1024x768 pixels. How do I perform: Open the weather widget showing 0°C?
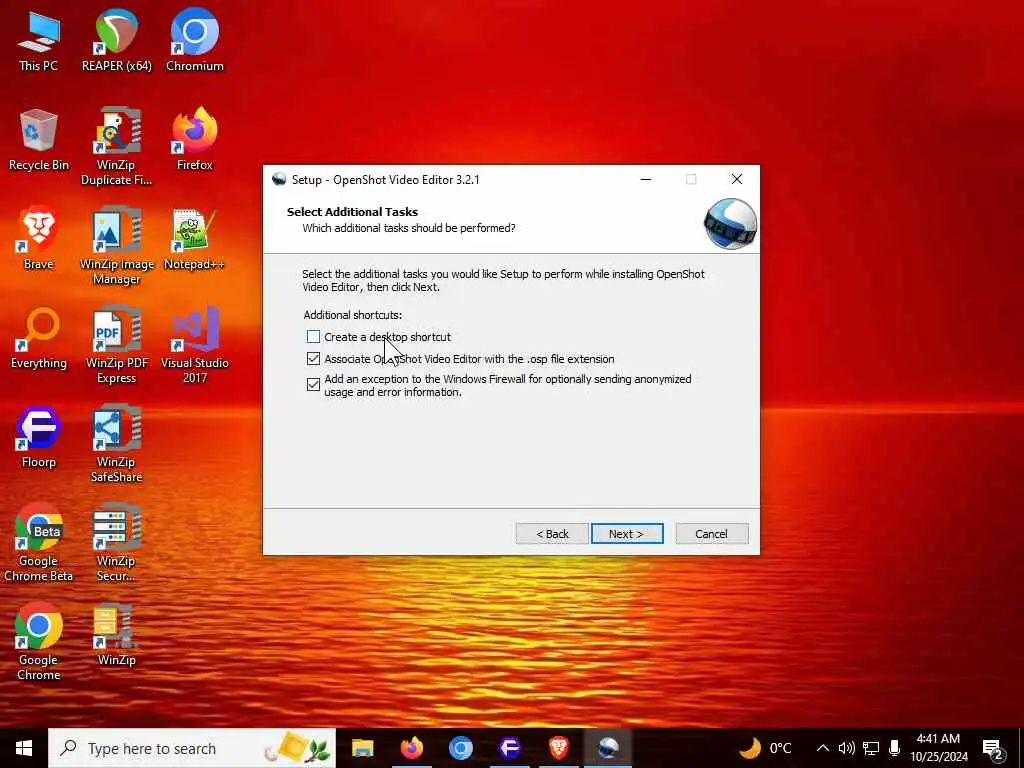(765, 748)
